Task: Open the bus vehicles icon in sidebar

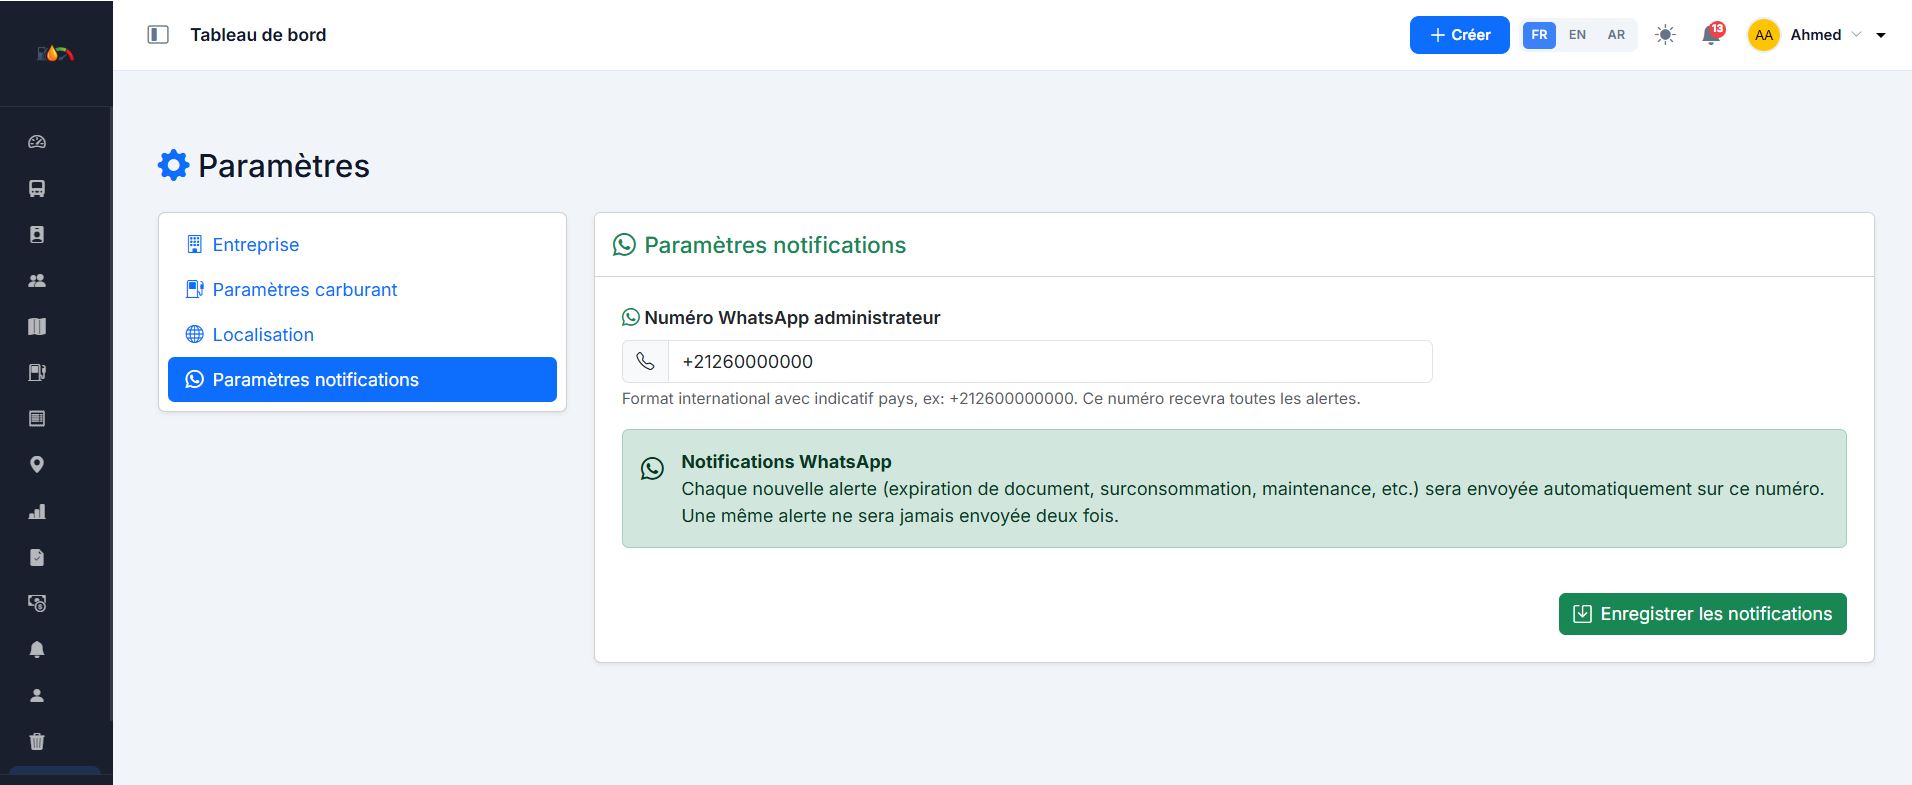Action: 37,188
